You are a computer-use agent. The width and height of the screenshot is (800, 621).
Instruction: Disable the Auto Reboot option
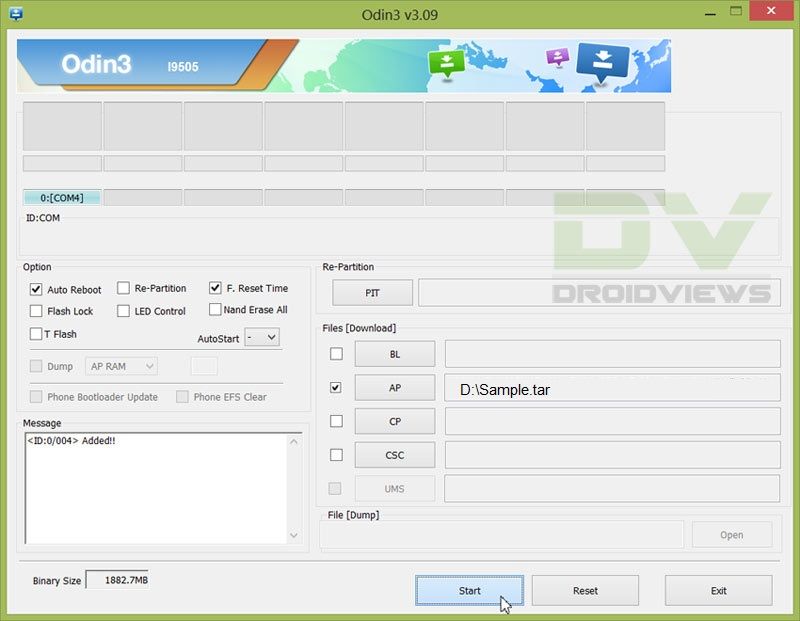click(x=36, y=289)
